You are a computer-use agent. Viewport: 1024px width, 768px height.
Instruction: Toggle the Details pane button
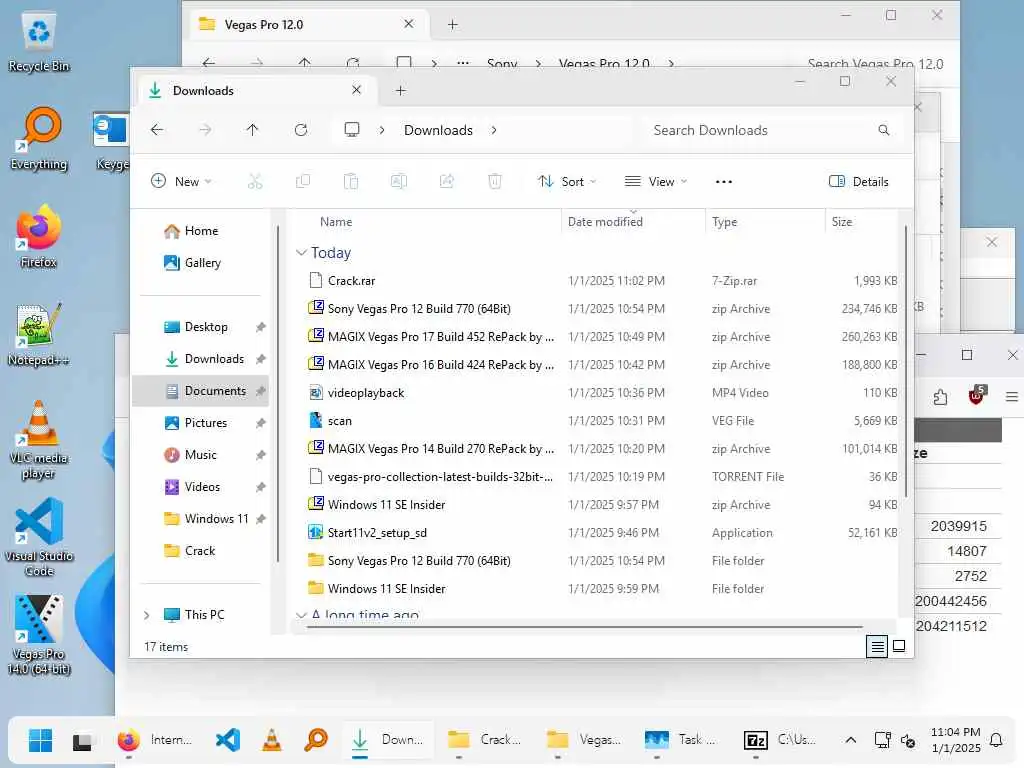click(x=859, y=182)
